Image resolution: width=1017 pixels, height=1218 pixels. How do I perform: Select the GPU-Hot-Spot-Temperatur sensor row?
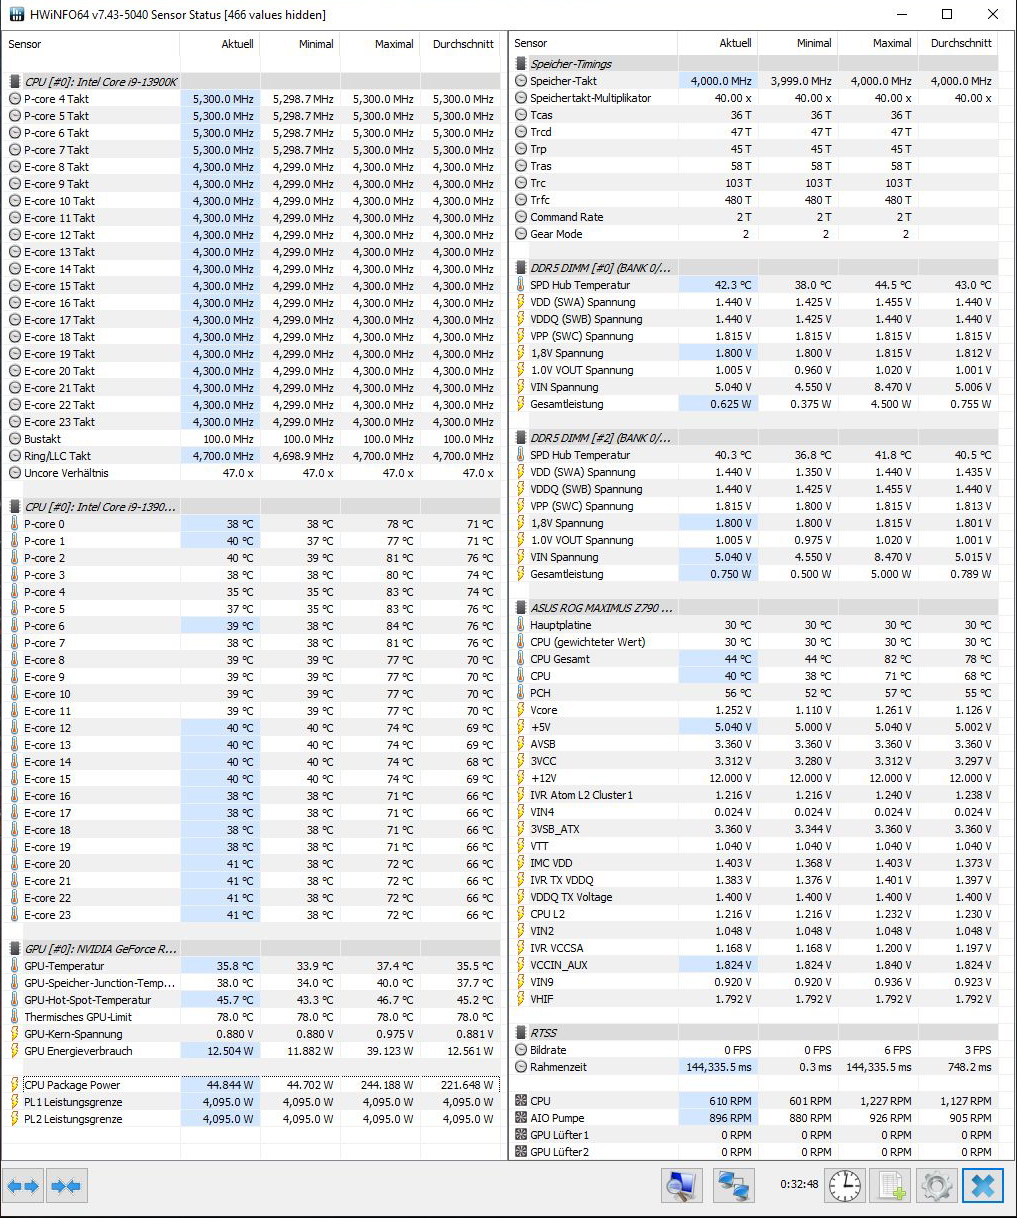[88, 1000]
